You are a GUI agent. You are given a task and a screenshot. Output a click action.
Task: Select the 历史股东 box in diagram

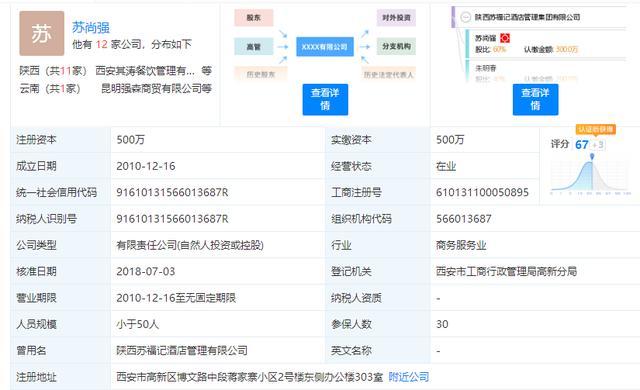(x=261, y=75)
